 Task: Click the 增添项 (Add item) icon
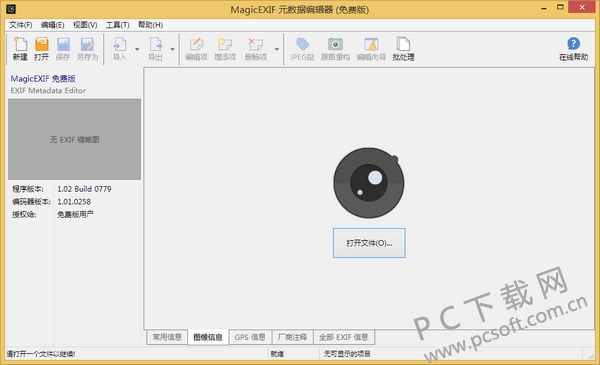(x=225, y=44)
